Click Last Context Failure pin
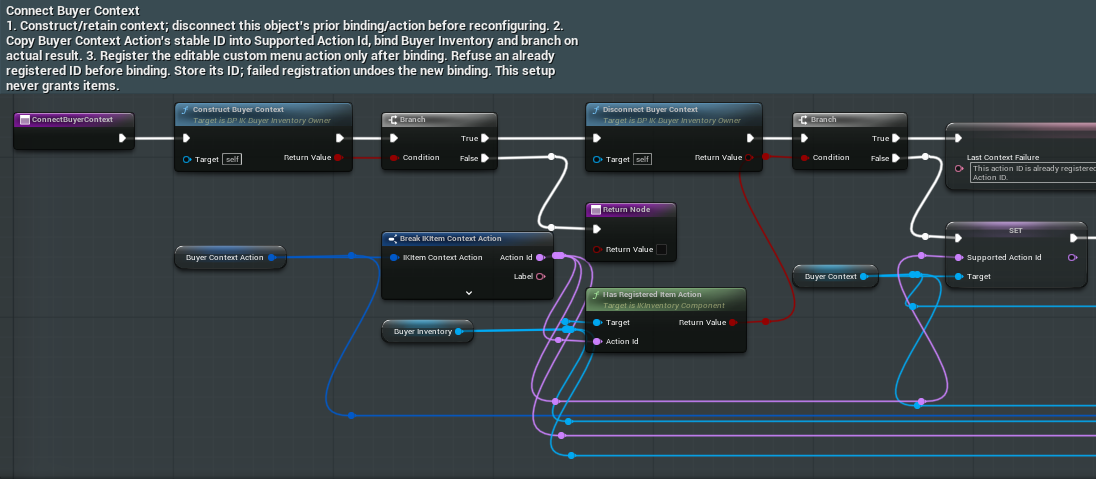Viewport: 1096px width, 479px height. tap(958, 169)
